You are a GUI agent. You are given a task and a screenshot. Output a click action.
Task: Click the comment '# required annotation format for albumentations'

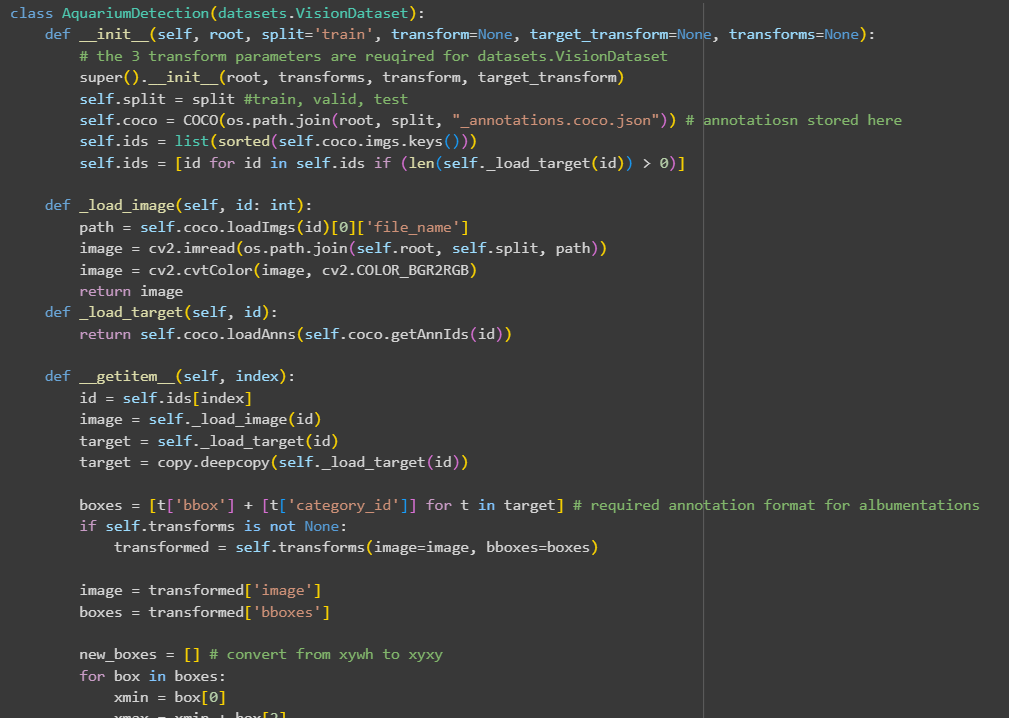point(776,505)
